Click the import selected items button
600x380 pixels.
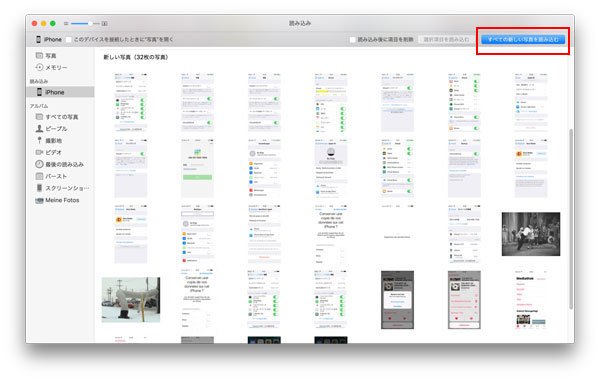pyautogui.click(x=446, y=39)
